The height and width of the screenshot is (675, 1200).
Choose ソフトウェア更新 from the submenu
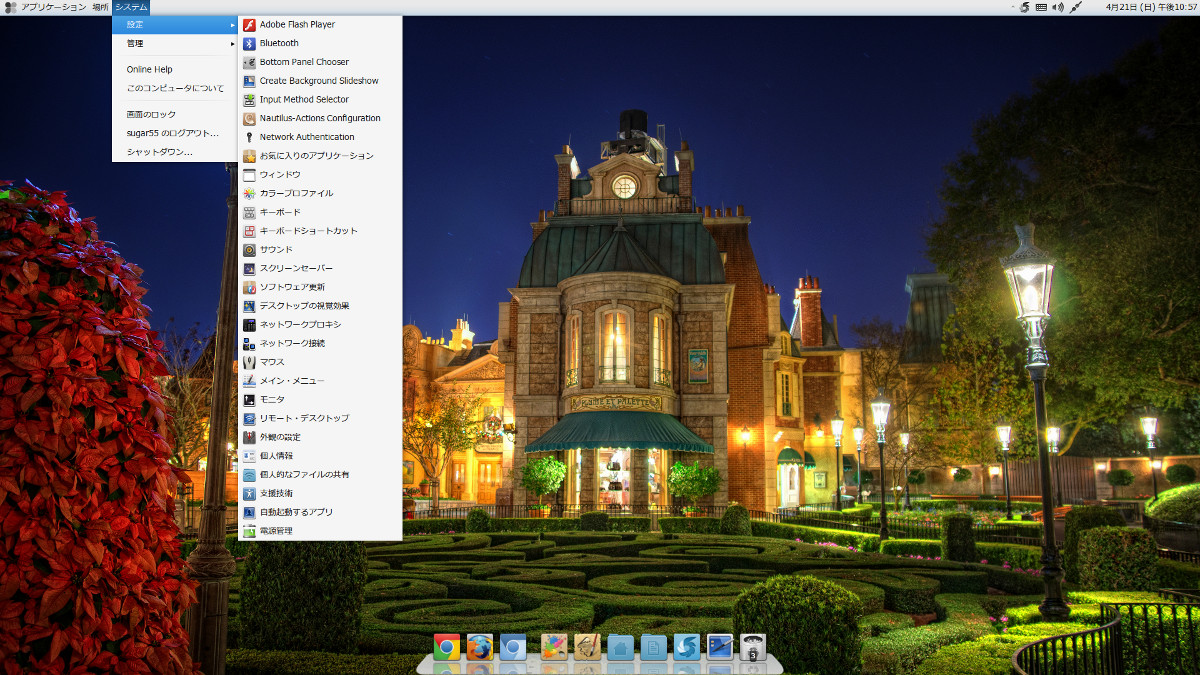point(320,287)
